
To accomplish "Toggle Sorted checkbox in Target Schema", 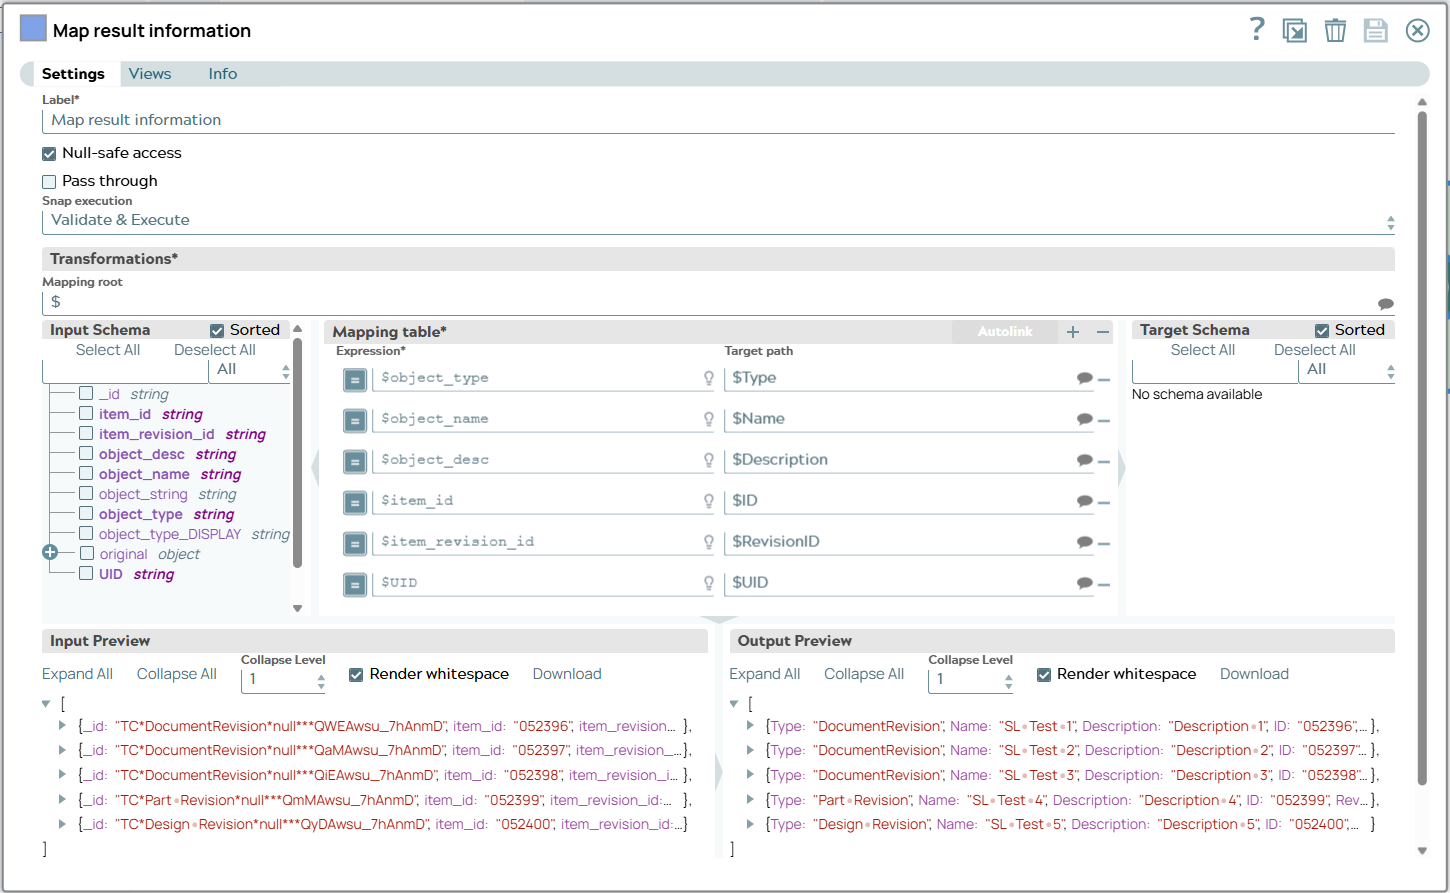I will (1322, 331).
